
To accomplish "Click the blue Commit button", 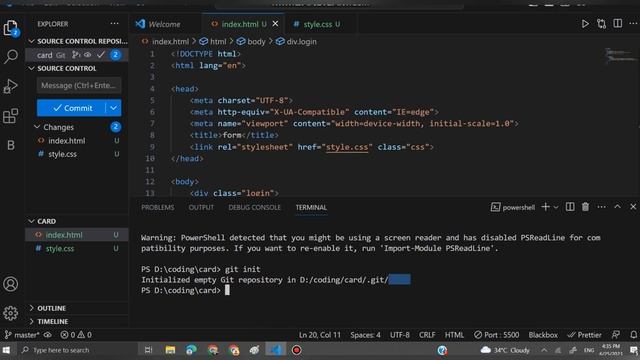I will (71, 108).
